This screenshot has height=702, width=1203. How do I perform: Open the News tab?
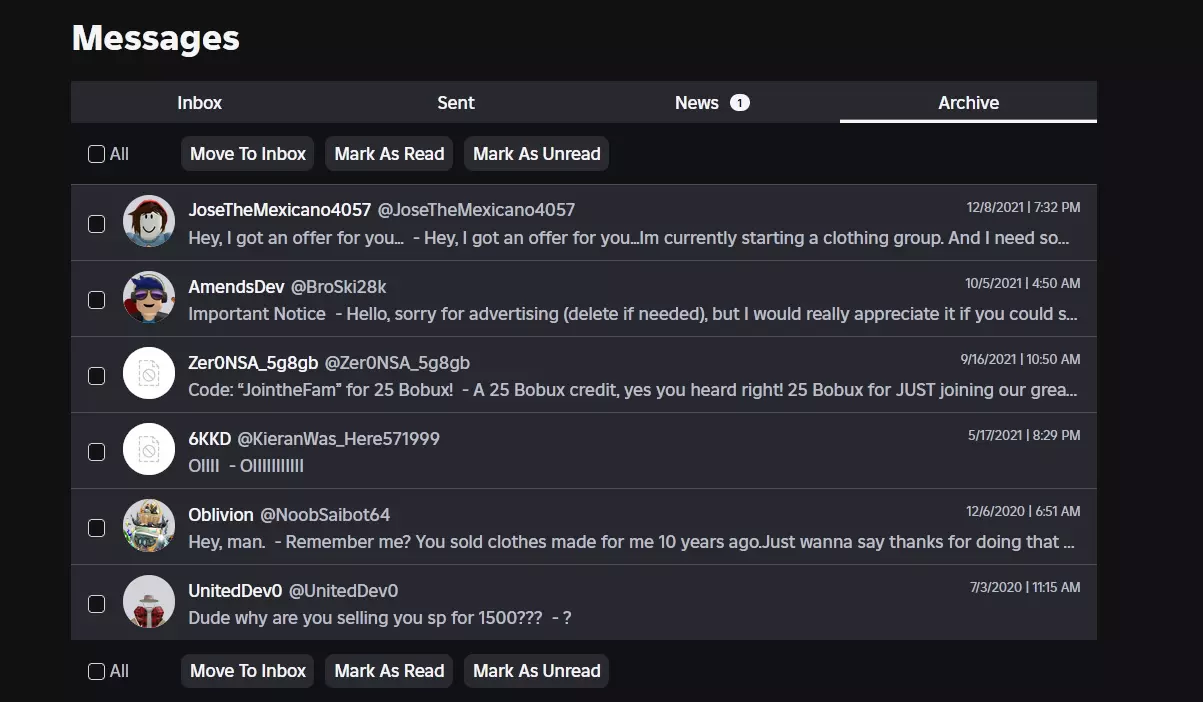coord(712,102)
